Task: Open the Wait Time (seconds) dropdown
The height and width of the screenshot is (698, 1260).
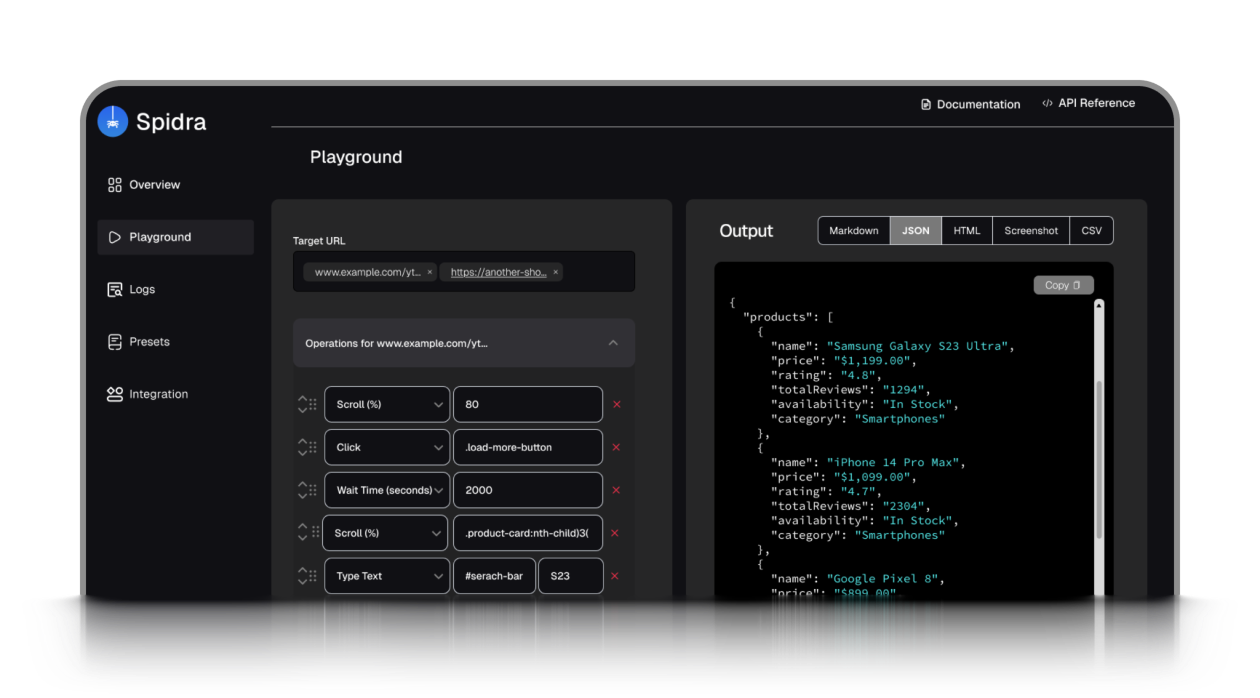Action: pyautogui.click(x=386, y=490)
